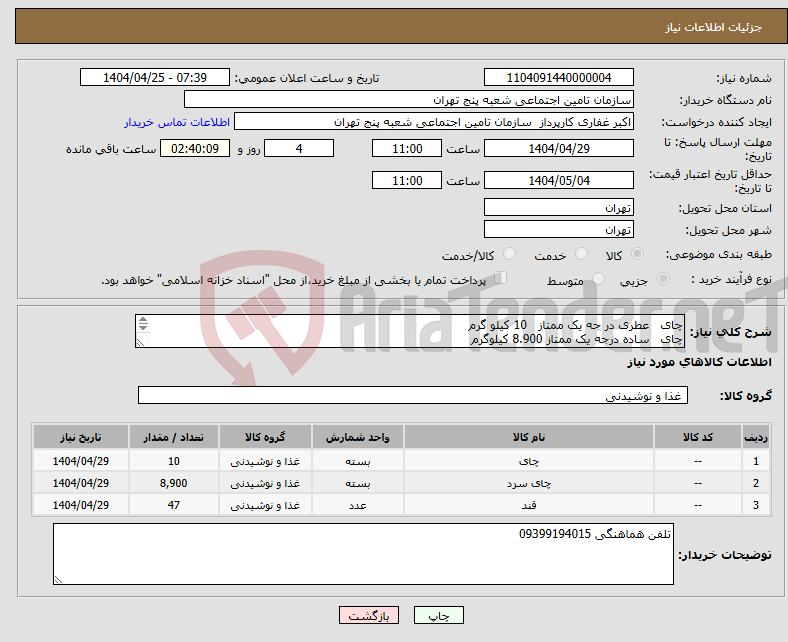Select the کالا radio button
This screenshot has height=642, width=788.
[637, 254]
